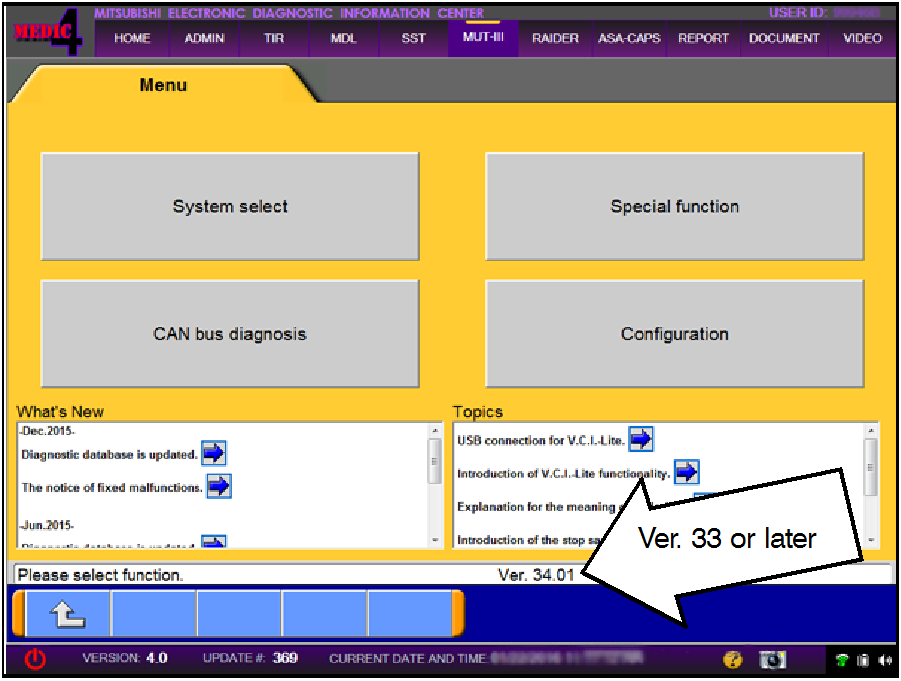The height and width of the screenshot is (681, 901).
Task: Open the Special function menu
Action: (675, 207)
